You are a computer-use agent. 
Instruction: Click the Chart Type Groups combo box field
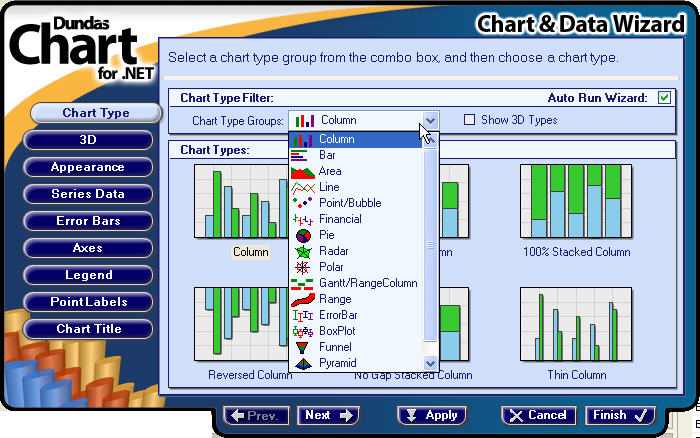(x=364, y=121)
